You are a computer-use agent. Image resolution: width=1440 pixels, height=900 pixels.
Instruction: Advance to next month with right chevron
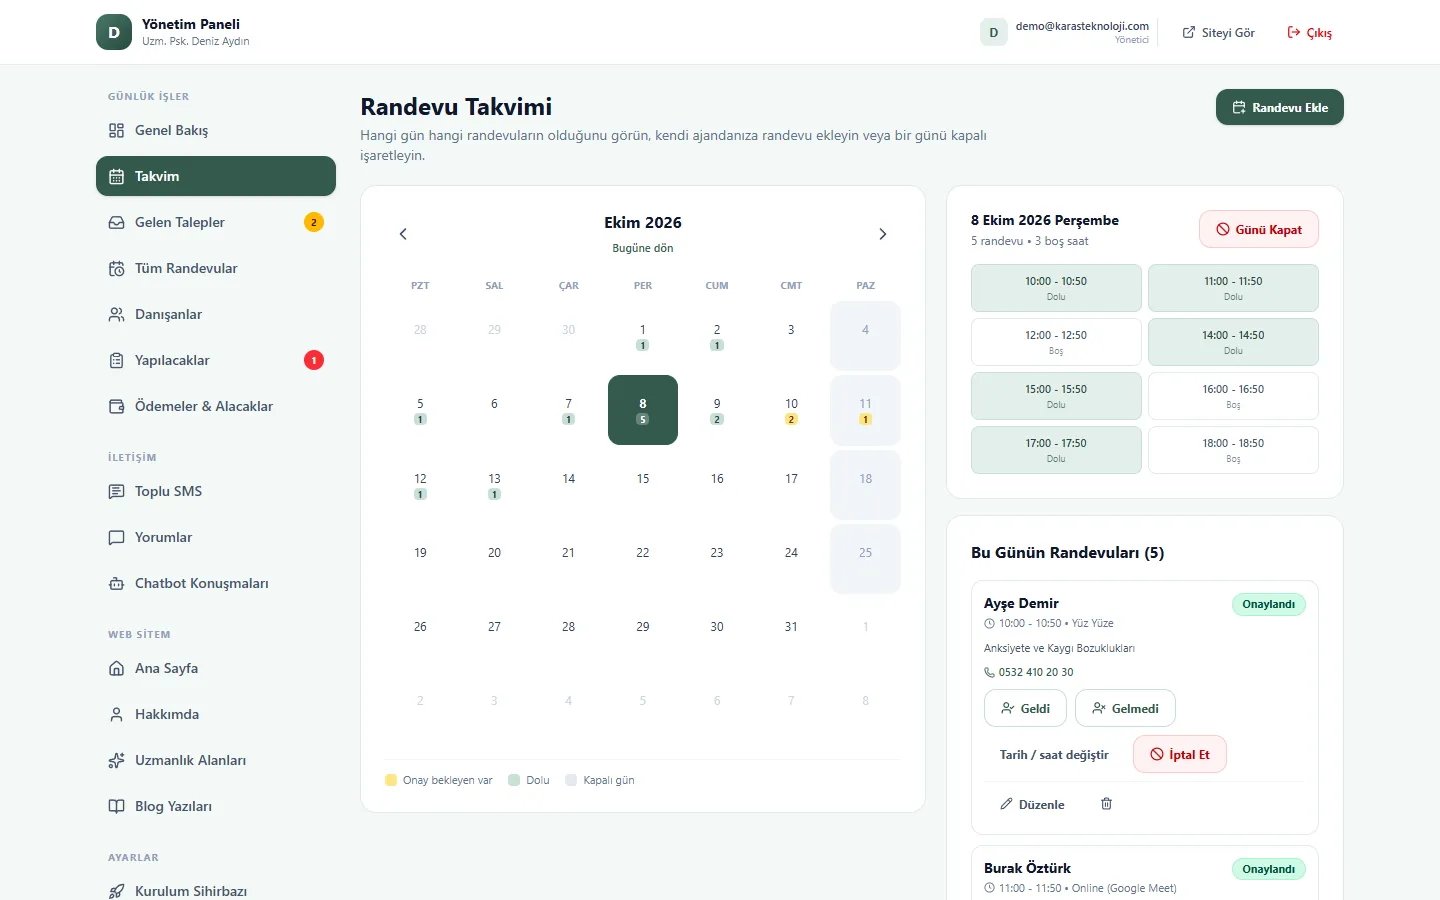(882, 234)
